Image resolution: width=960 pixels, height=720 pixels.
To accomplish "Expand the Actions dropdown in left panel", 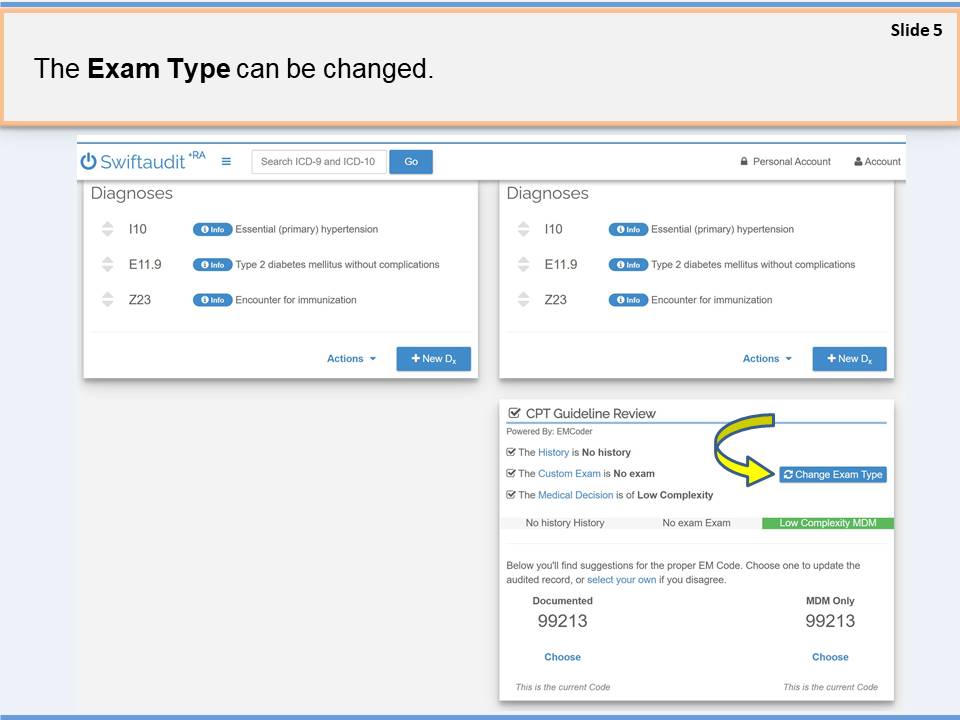I will click(x=351, y=359).
